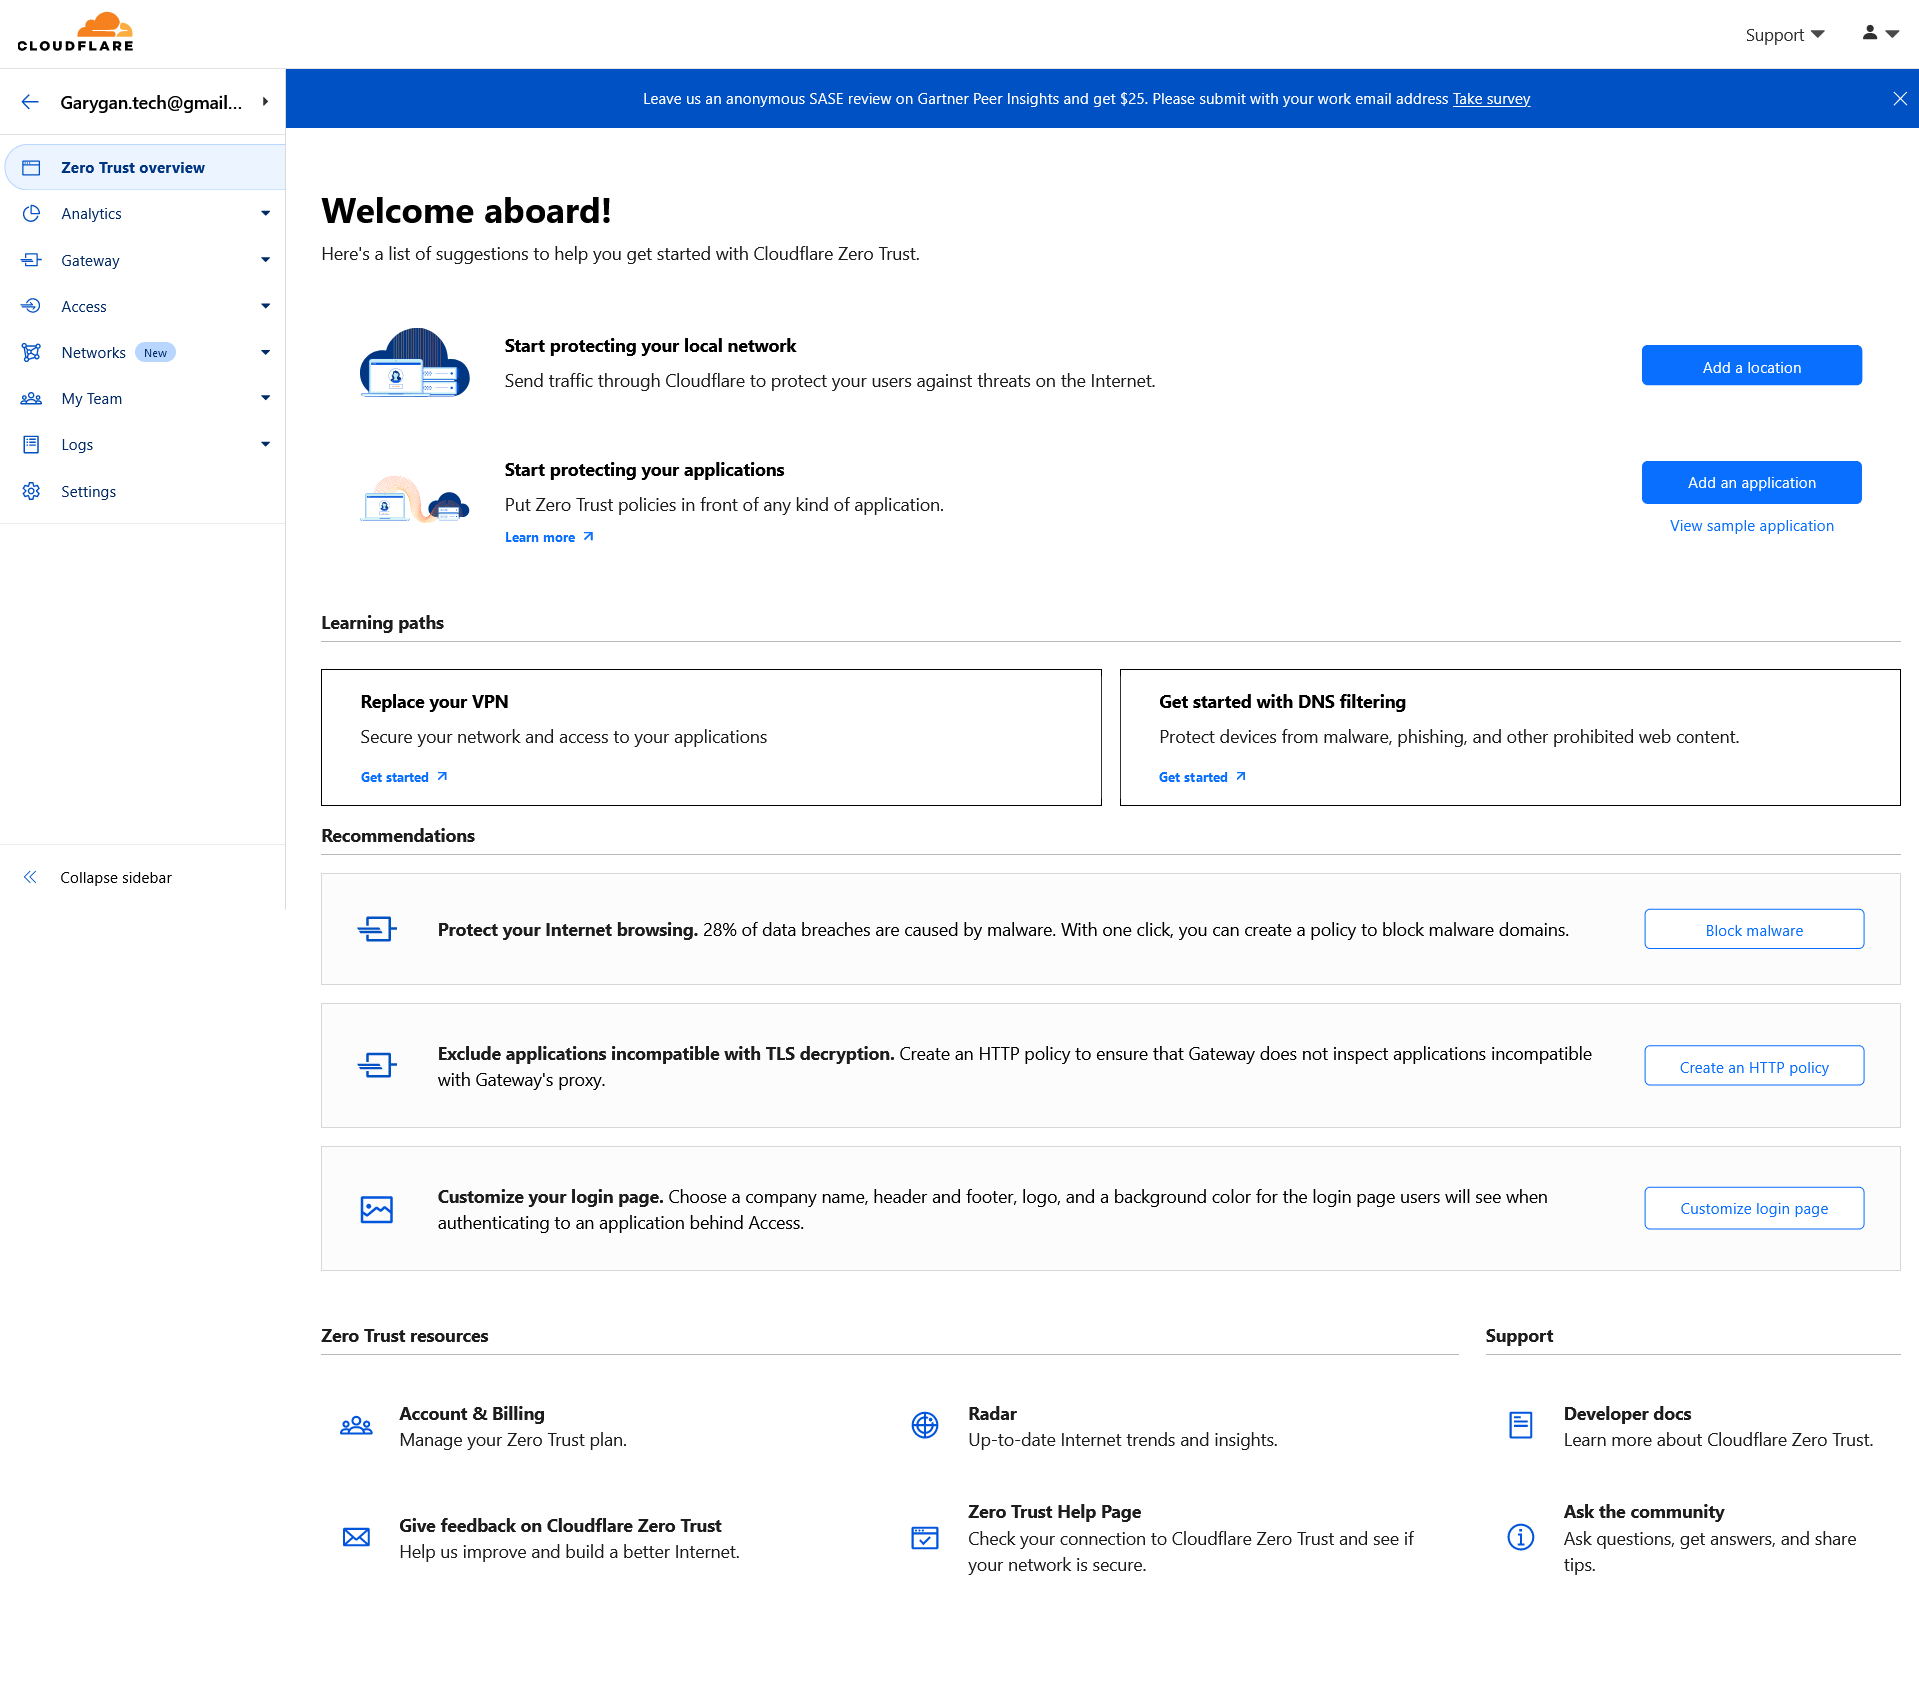1919x1698 pixels.
Task: Click the Logs document icon
Action: pos(31,444)
